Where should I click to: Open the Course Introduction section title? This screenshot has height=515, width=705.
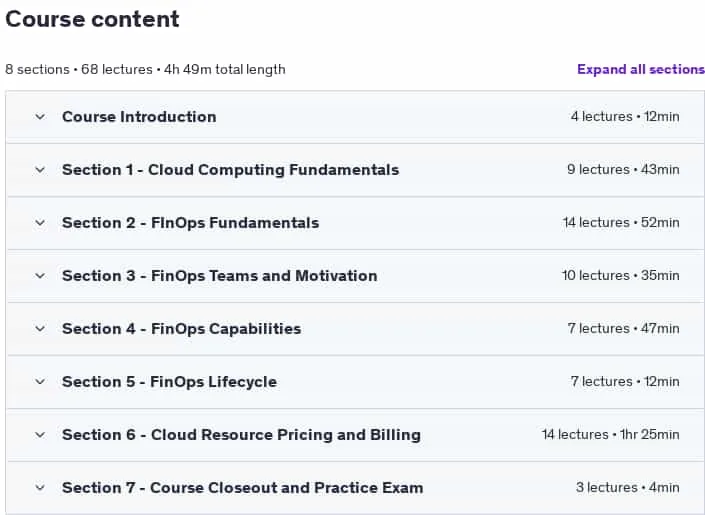coord(139,117)
